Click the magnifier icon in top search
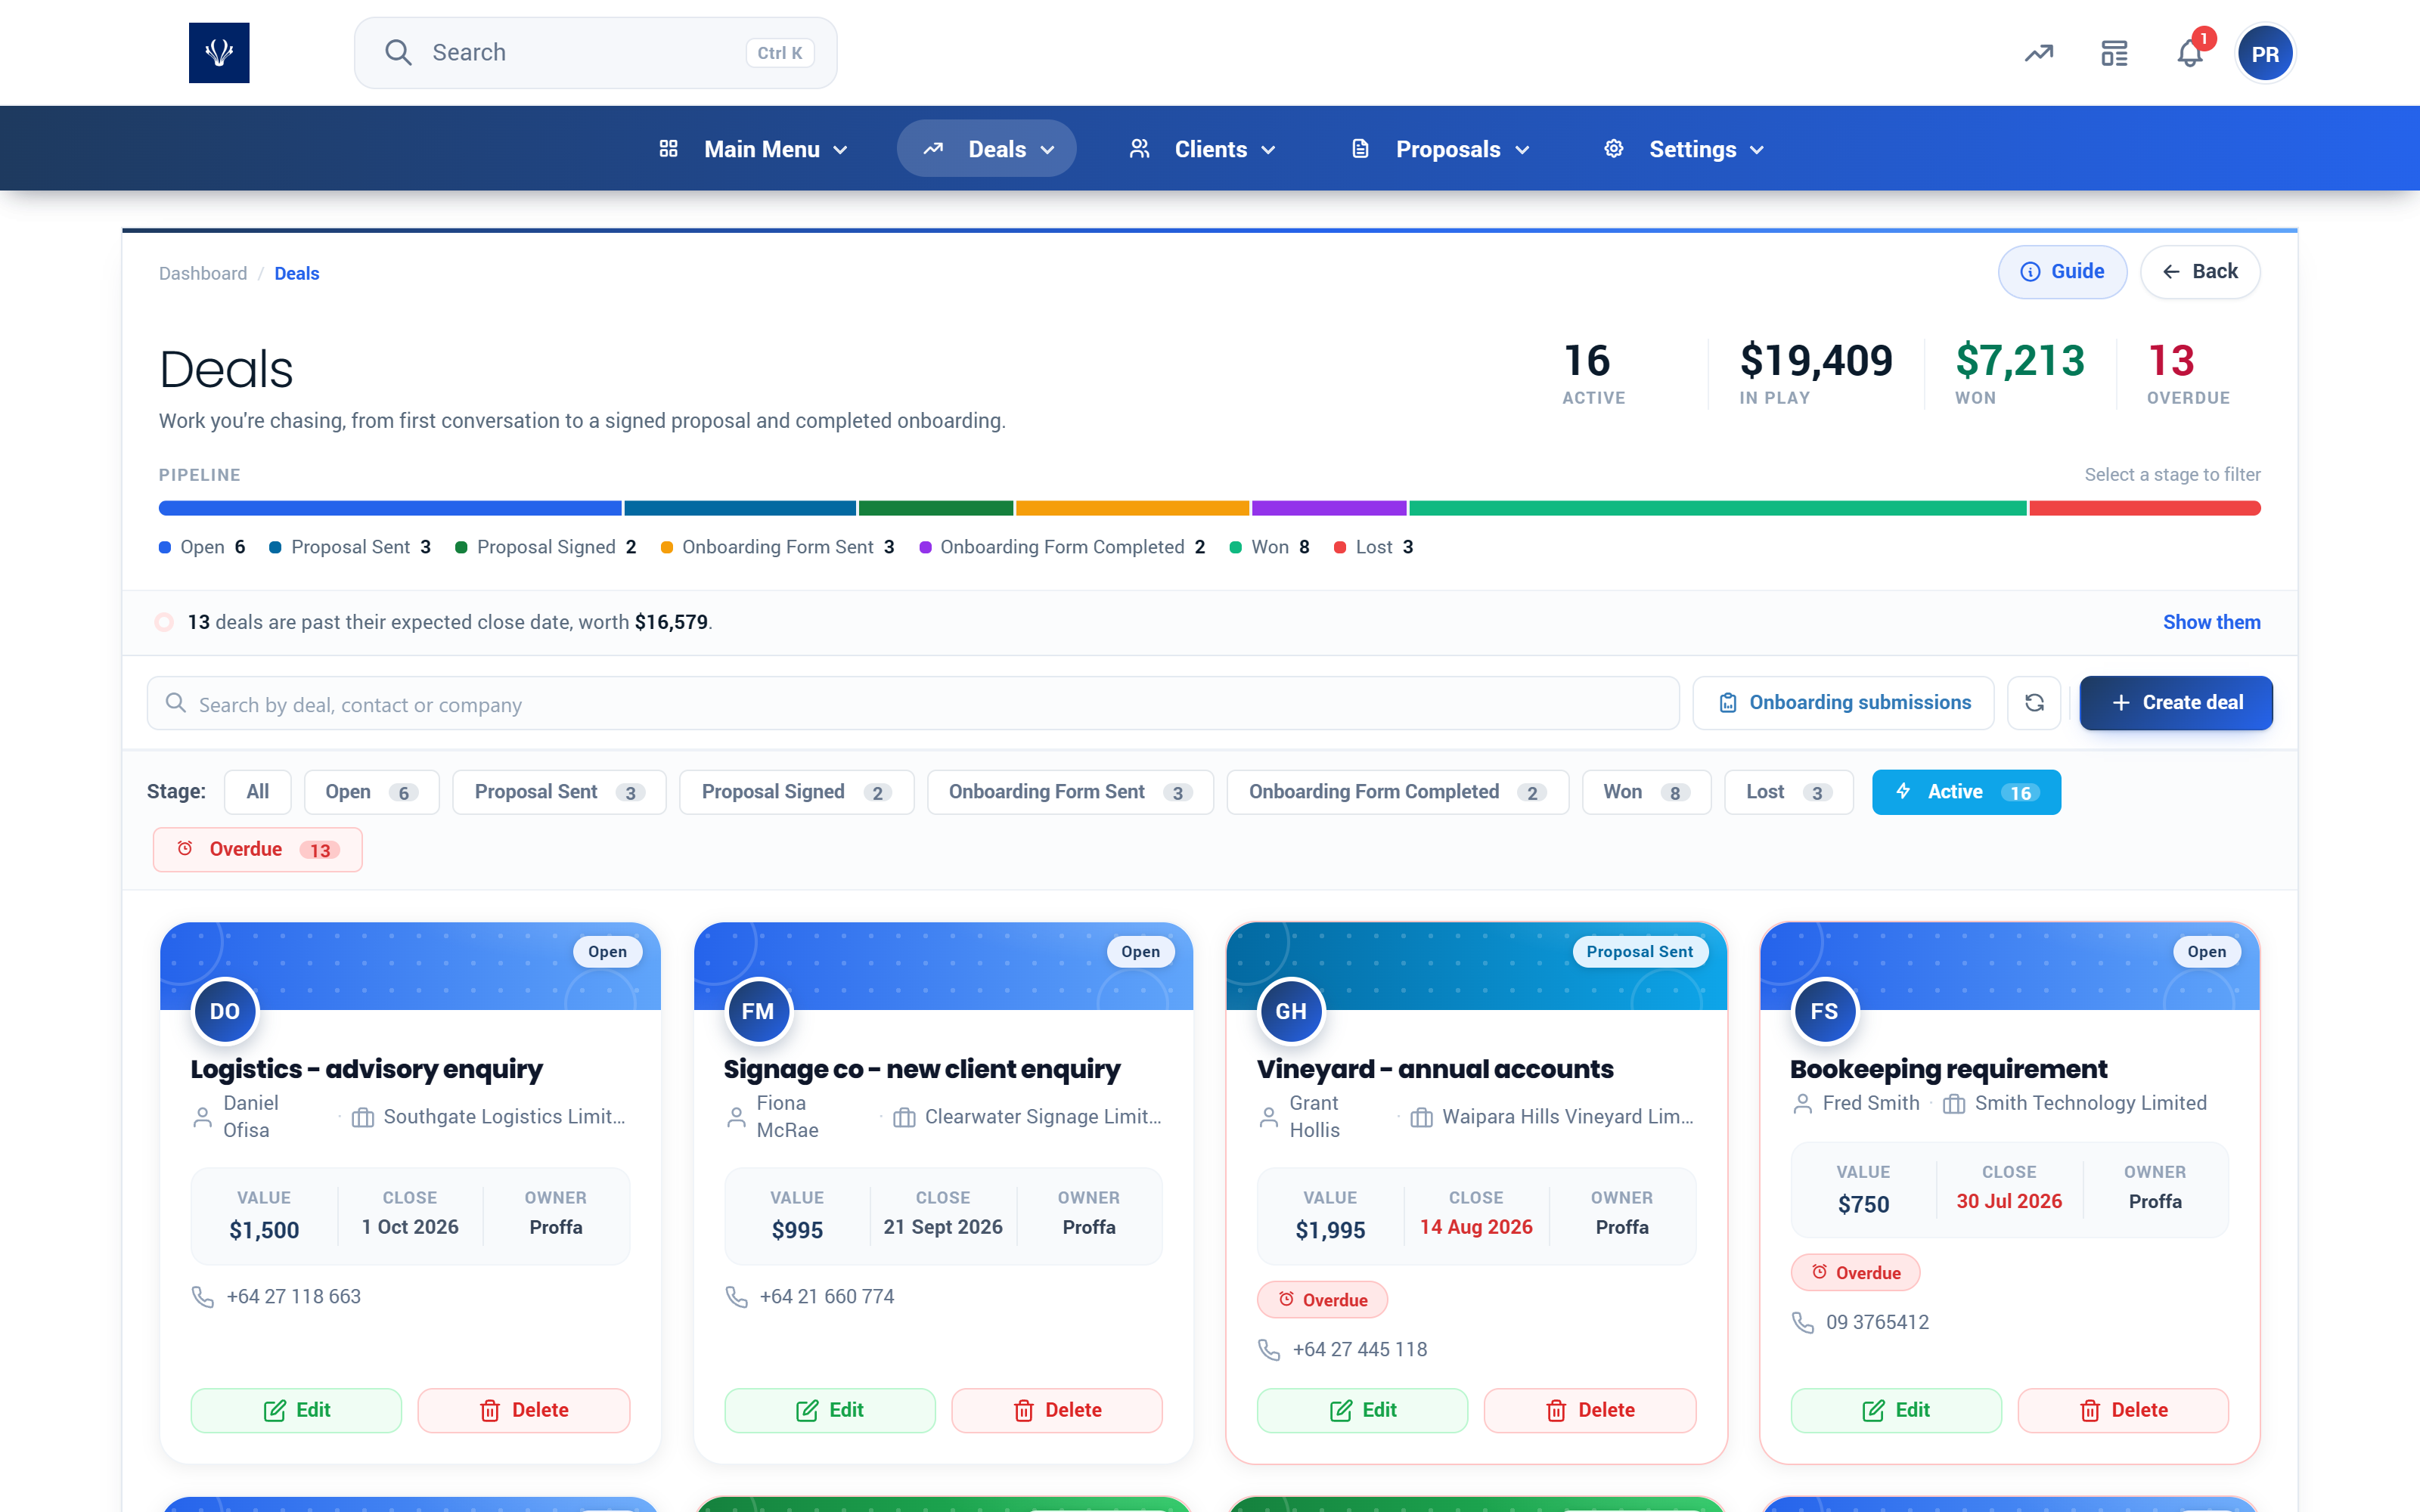This screenshot has height=1512, width=2420. click(398, 52)
